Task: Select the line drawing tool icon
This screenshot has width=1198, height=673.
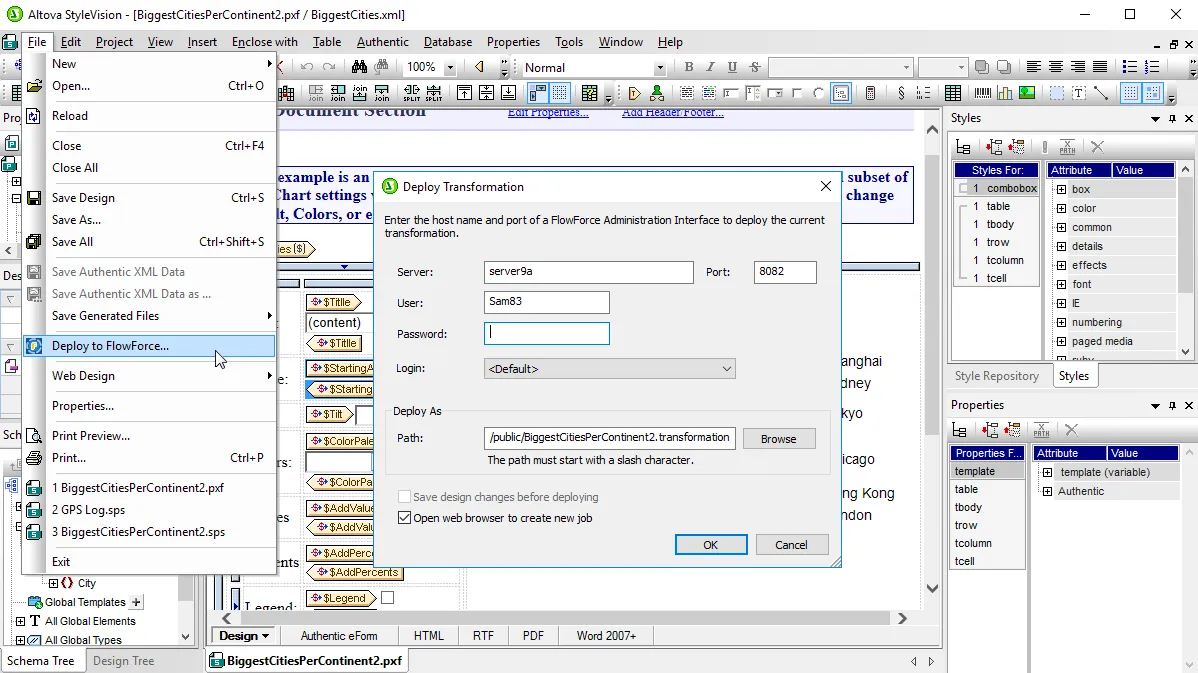Action: (1101, 93)
